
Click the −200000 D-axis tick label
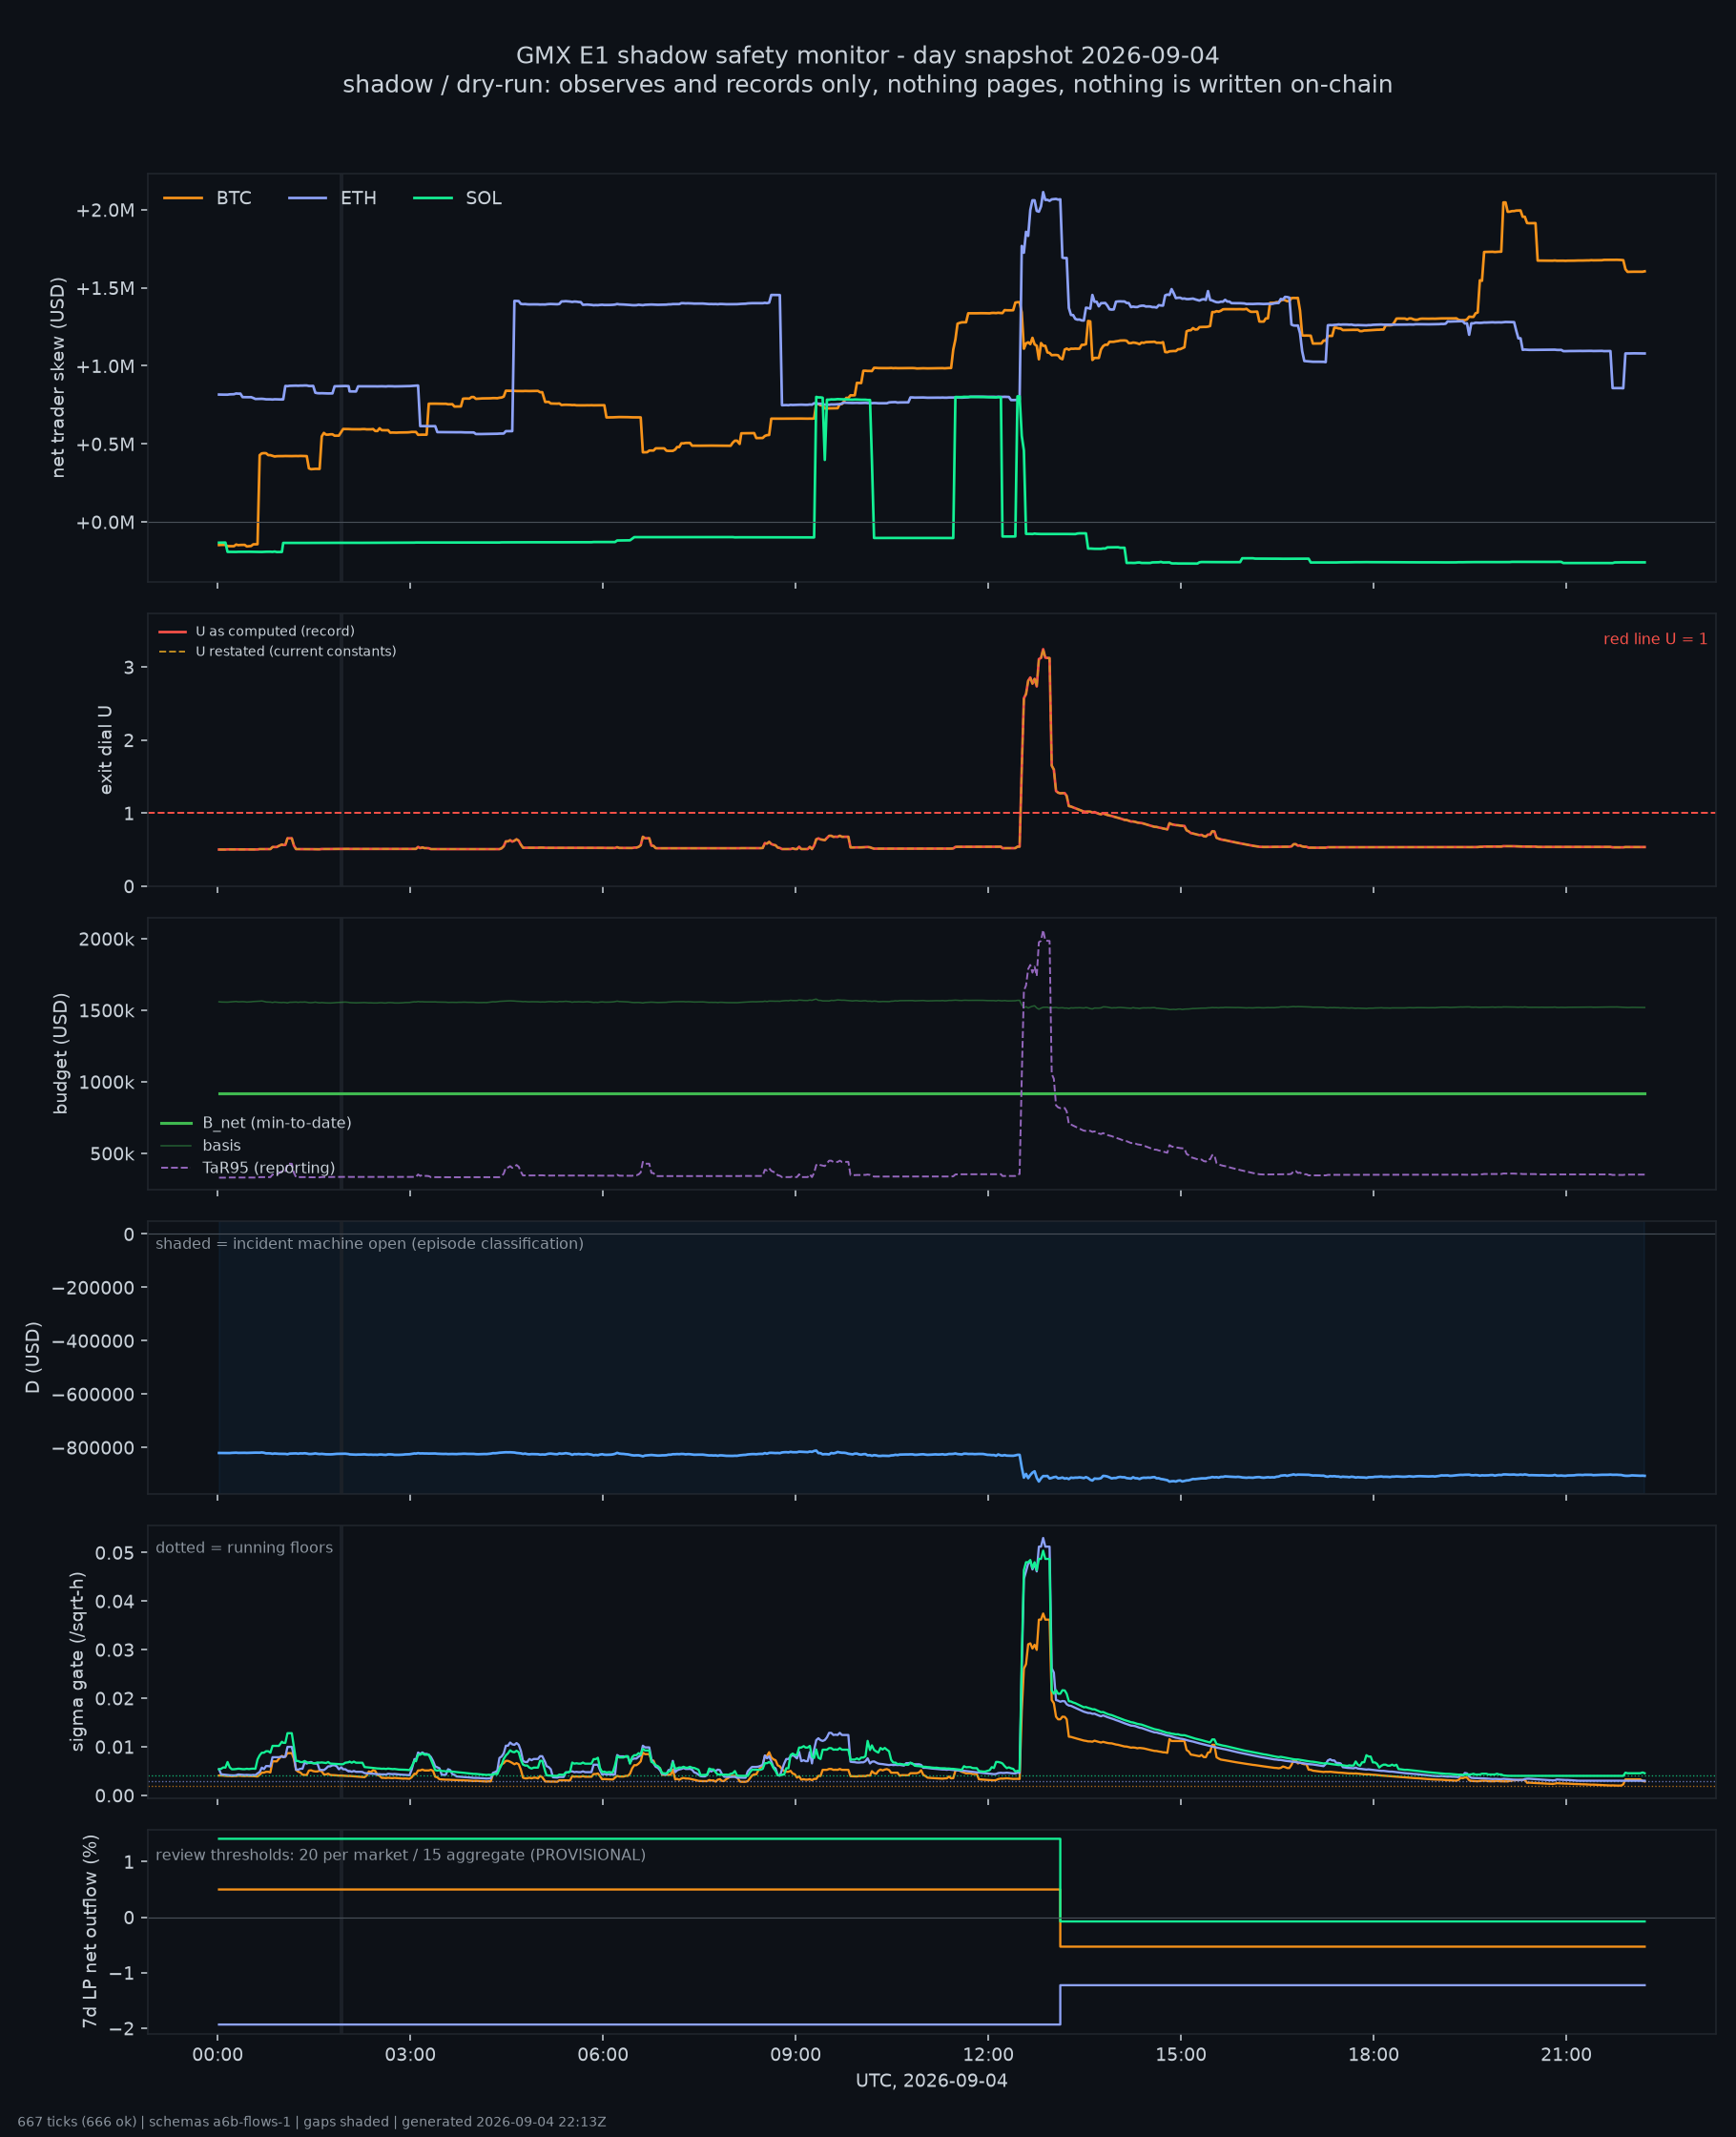[x=93, y=1288]
